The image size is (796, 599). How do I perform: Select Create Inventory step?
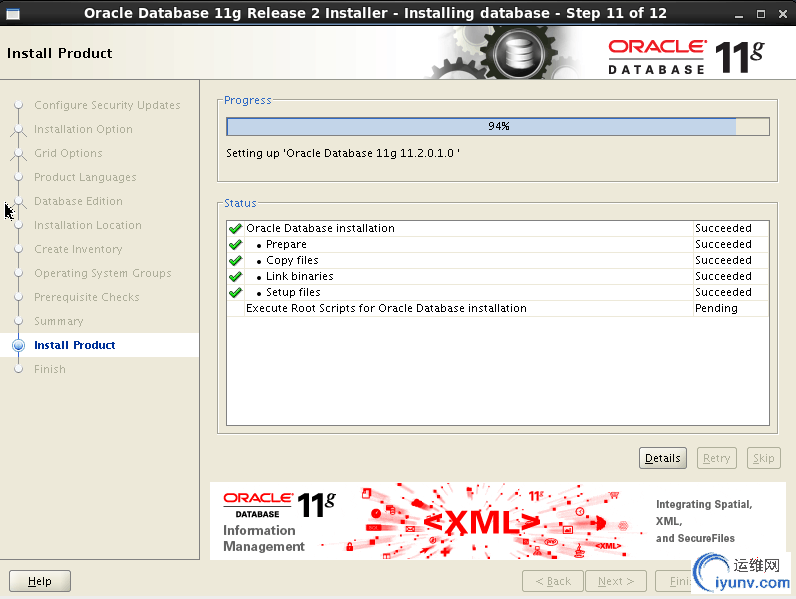78,249
